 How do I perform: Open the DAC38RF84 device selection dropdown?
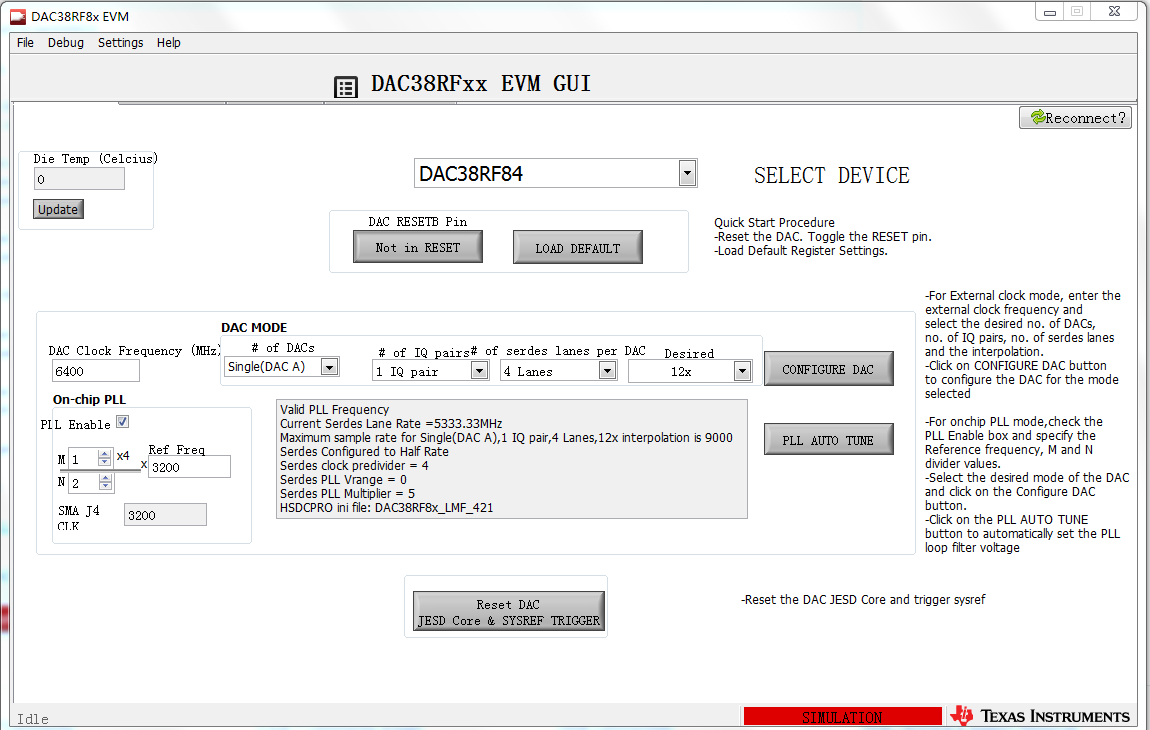(687, 173)
